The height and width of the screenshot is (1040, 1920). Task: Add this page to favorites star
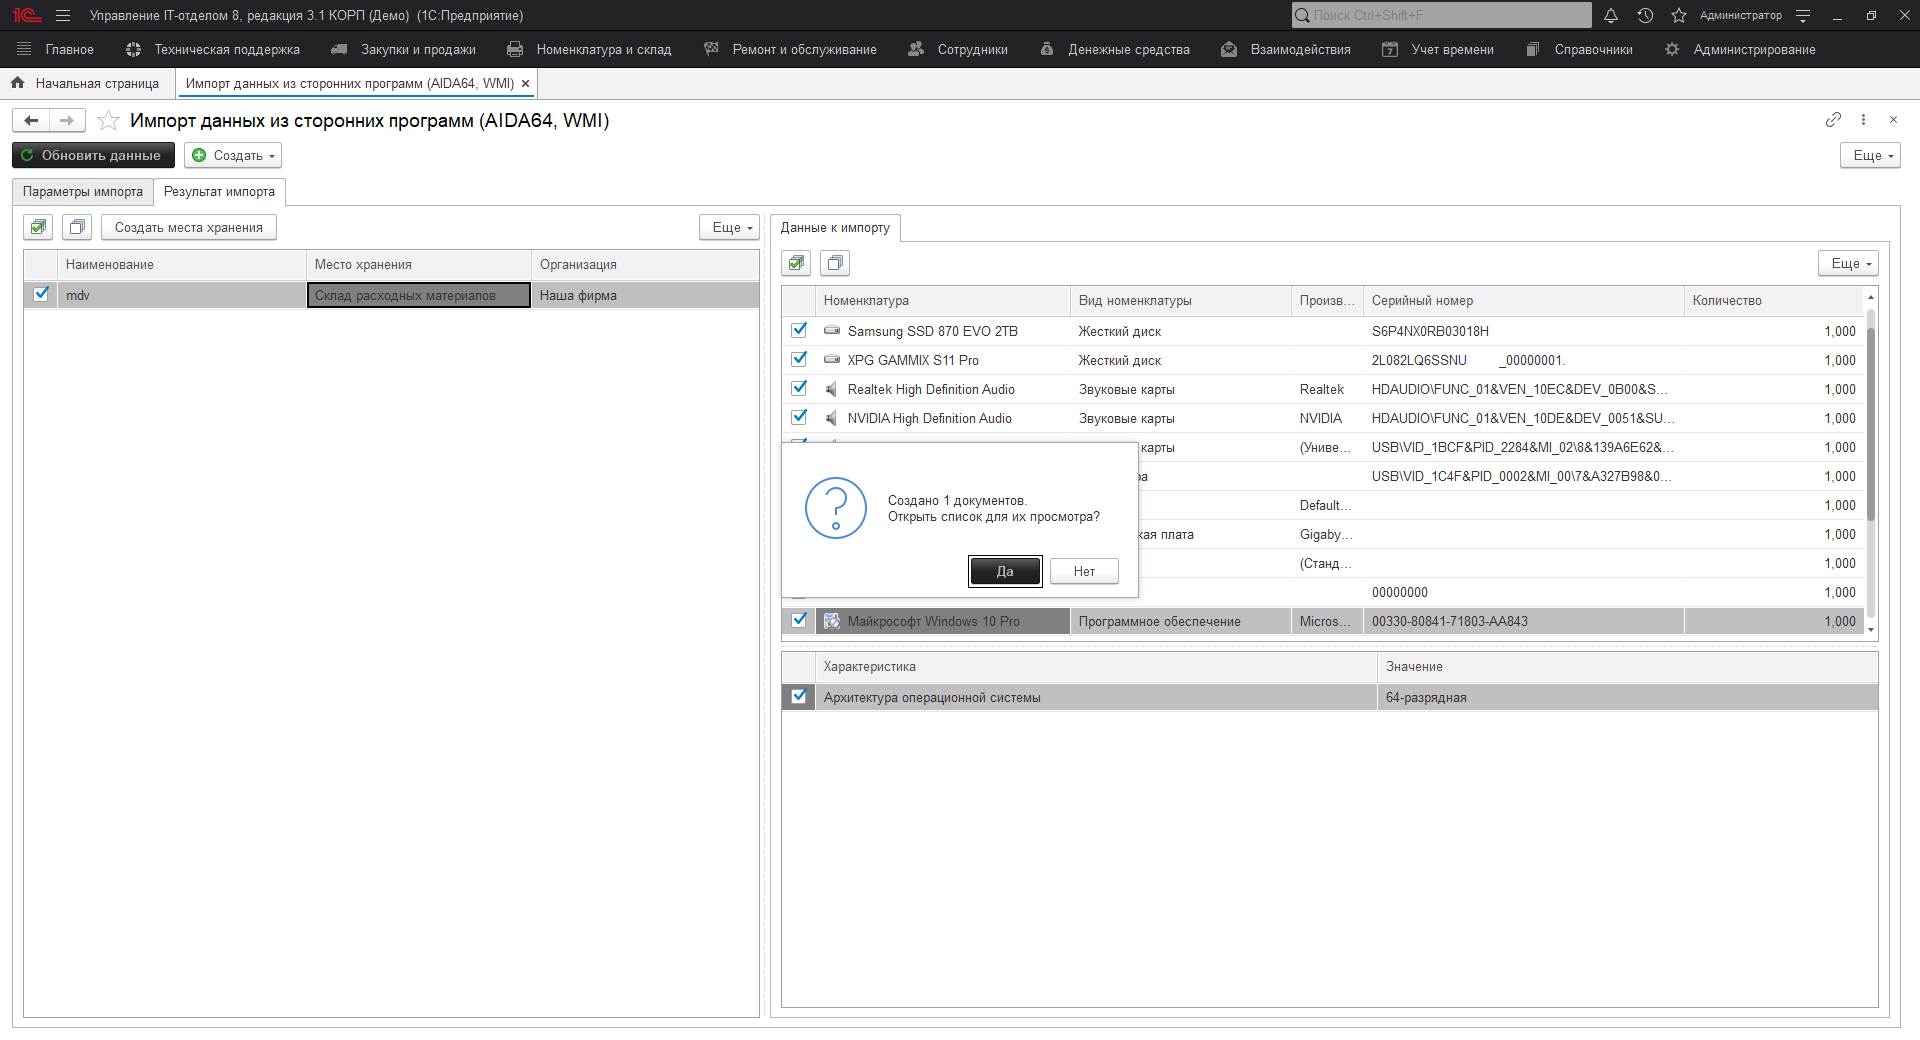coord(109,121)
